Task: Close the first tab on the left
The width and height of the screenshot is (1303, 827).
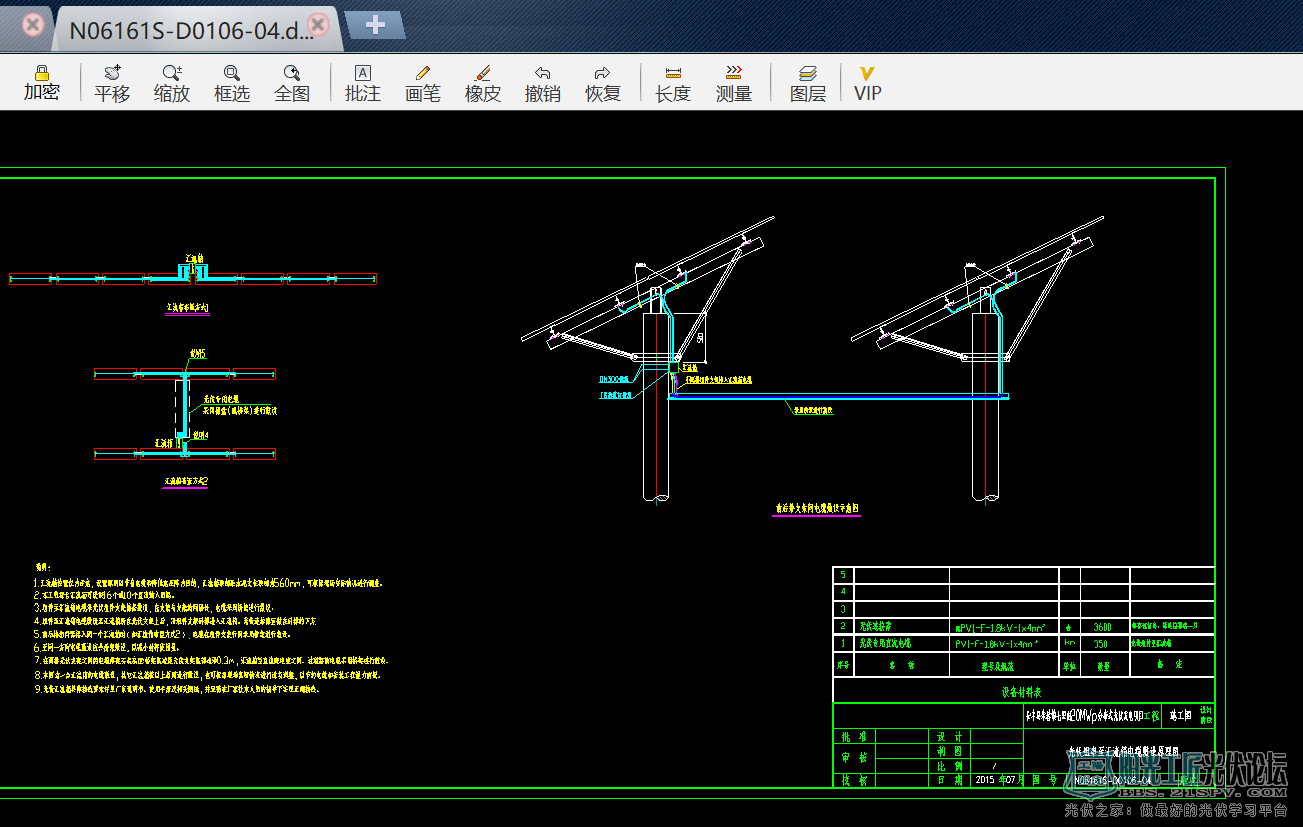Action: [33, 25]
